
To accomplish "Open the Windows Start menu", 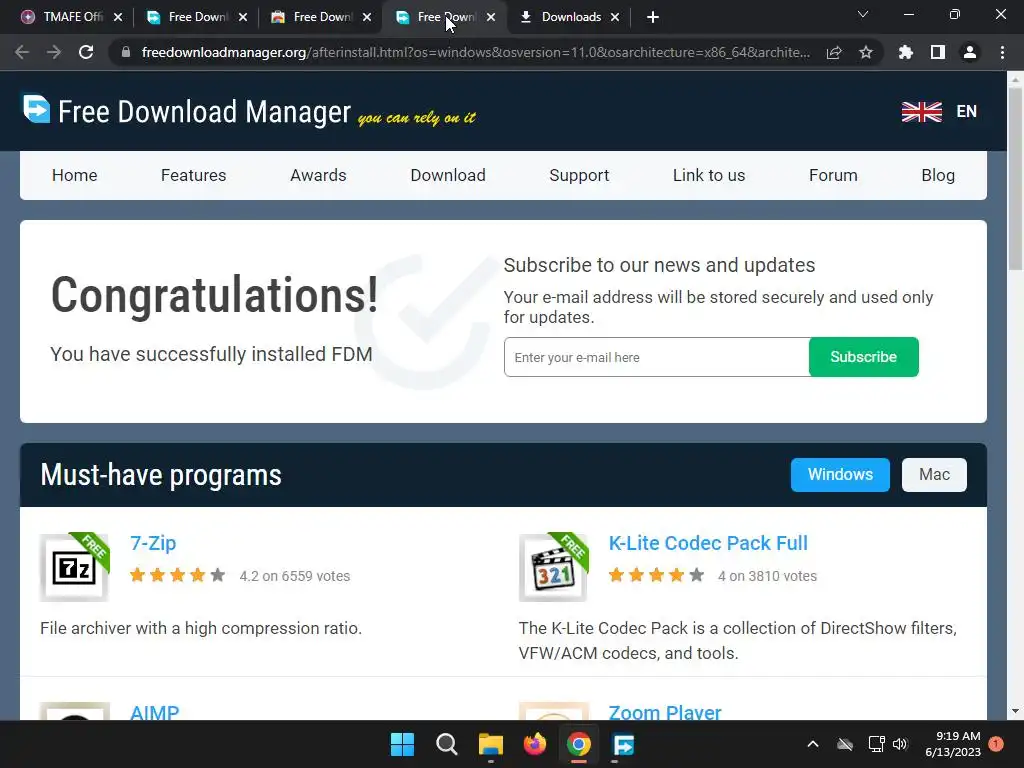I will click(x=402, y=744).
